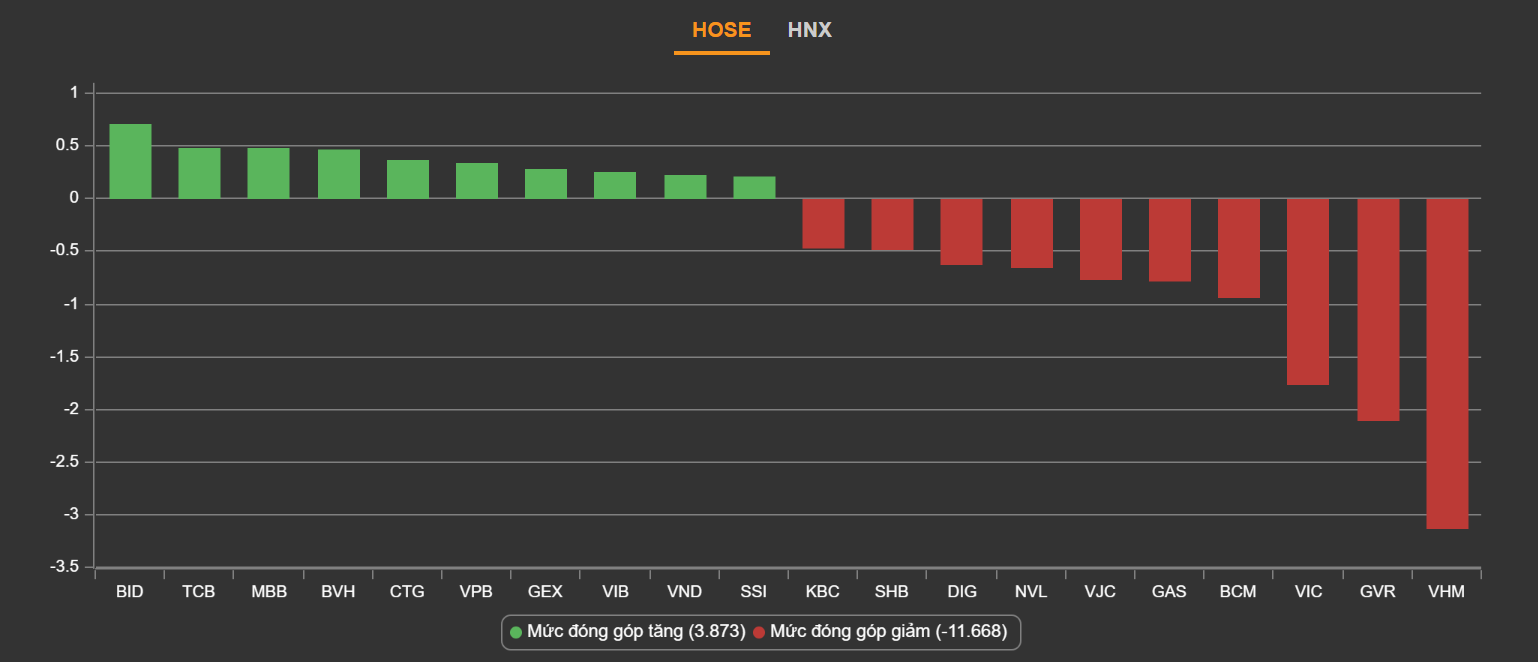
Task: Click the red DIG bar
Action: (x=962, y=231)
